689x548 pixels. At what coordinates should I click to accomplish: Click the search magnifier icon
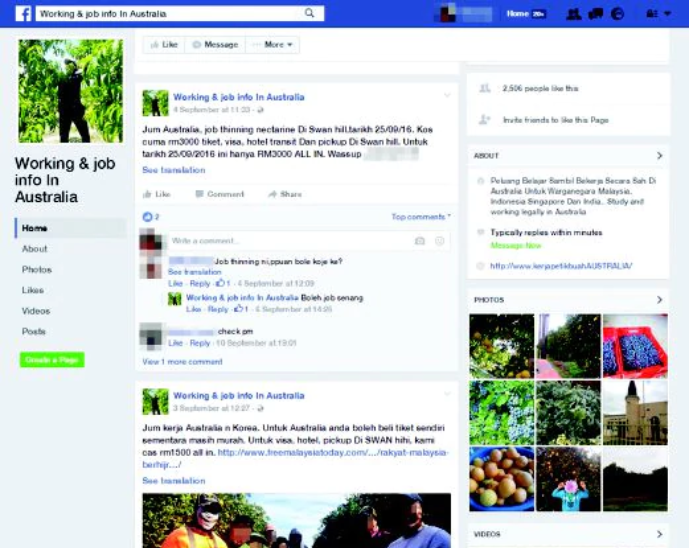tap(309, 13)
